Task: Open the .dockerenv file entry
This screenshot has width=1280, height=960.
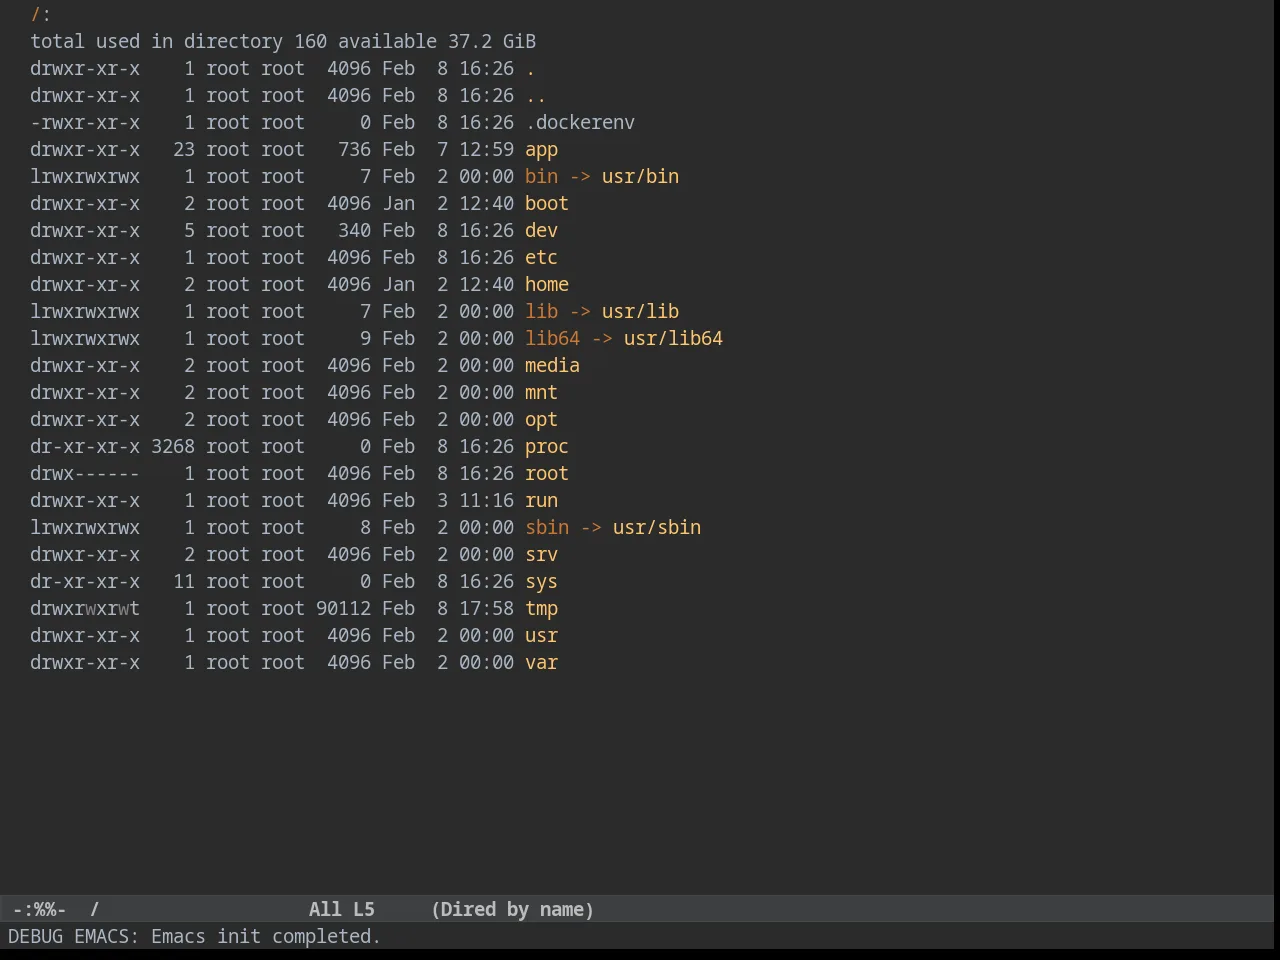Action: tap(580, 123)
